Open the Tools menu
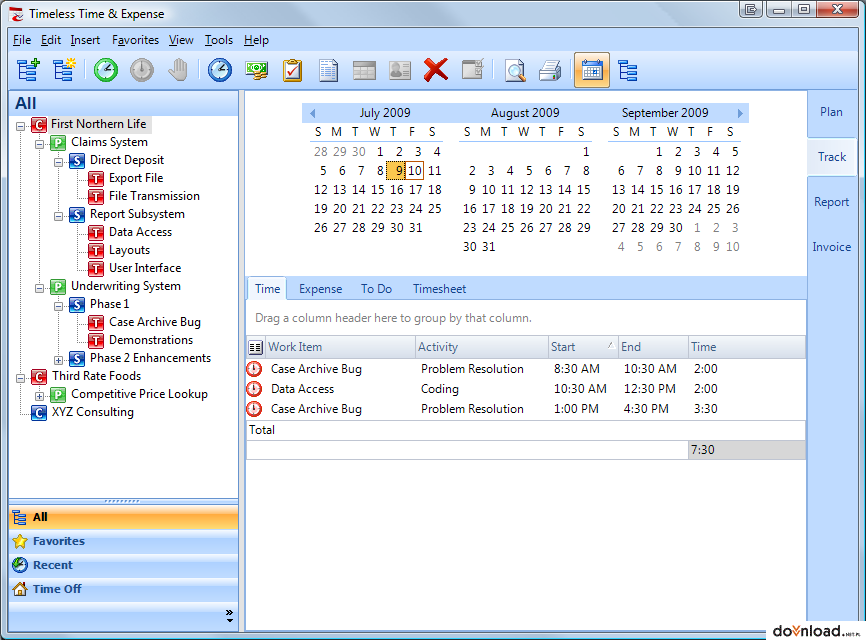 219,40
